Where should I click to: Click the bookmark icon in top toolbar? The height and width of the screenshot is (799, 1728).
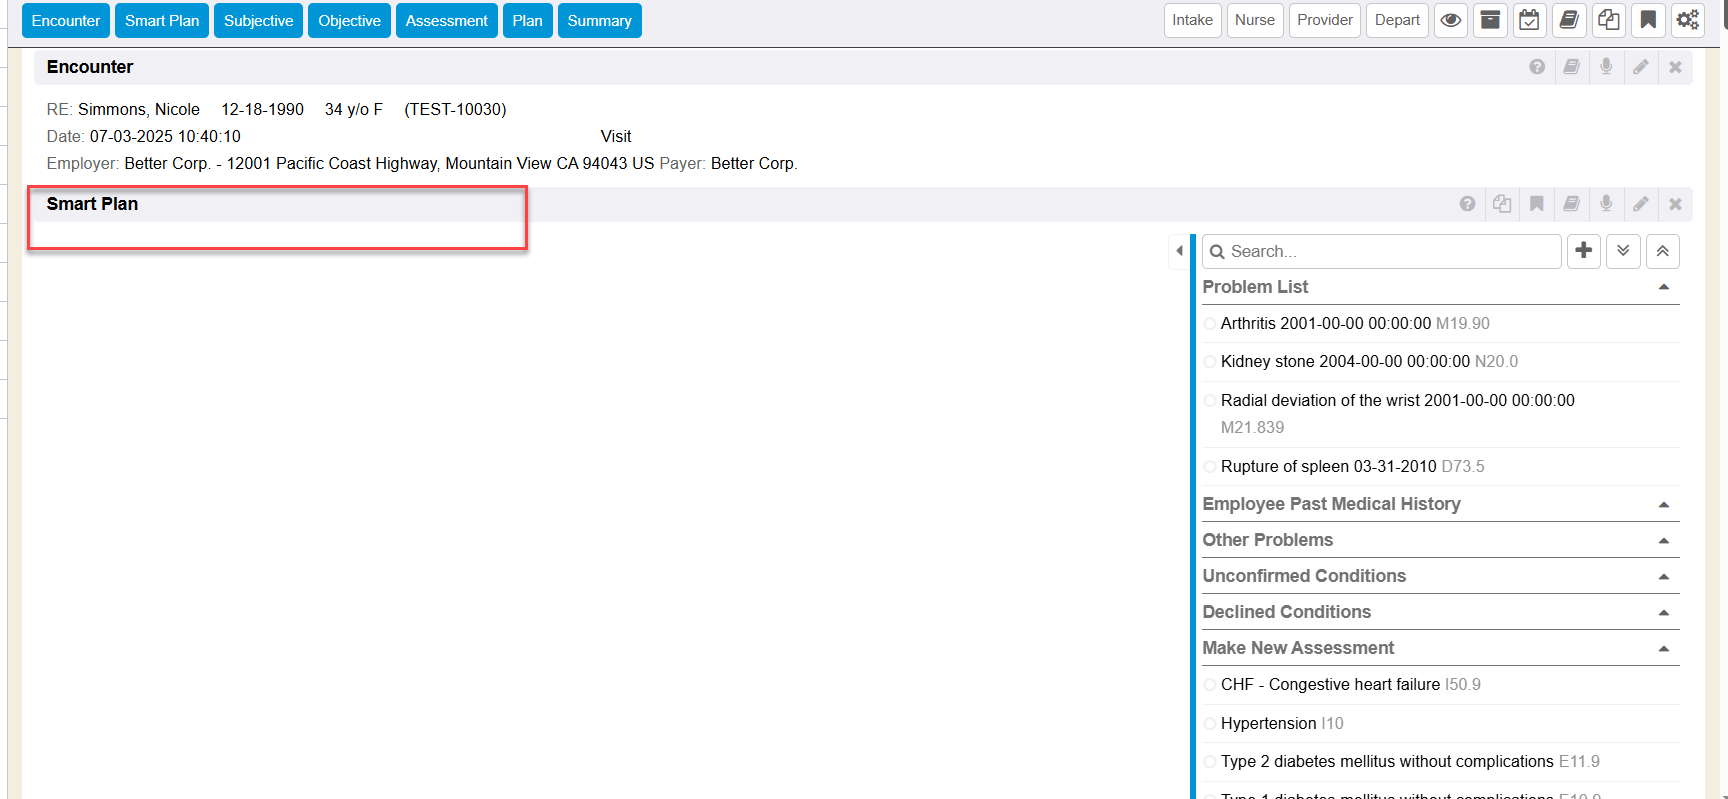(x=1648, y=20)
